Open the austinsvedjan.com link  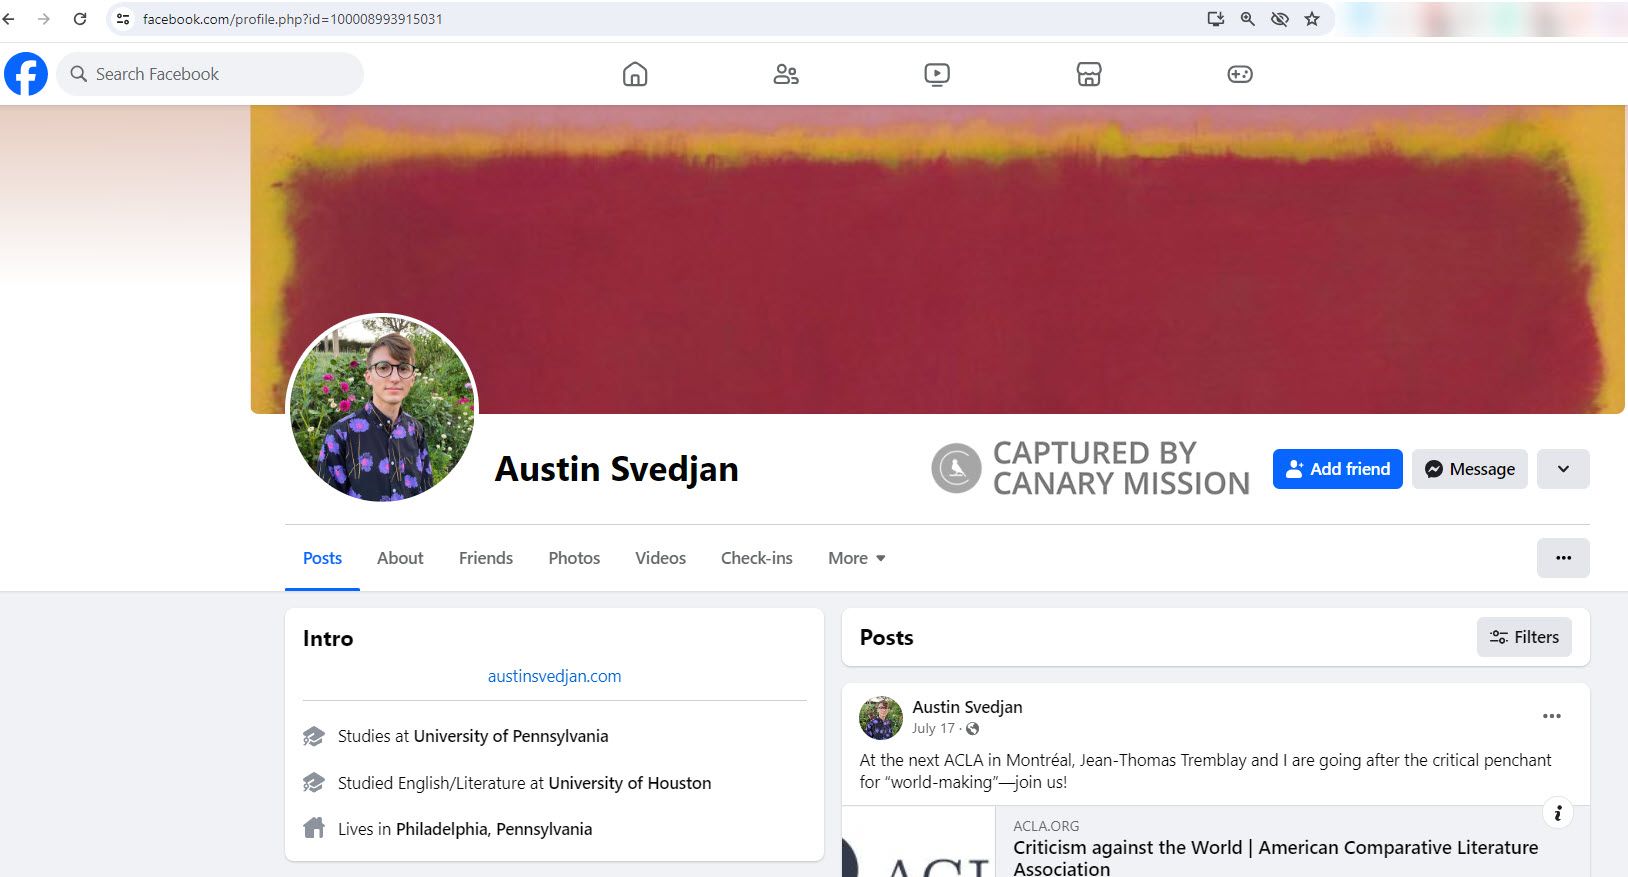tap(554, 676)
